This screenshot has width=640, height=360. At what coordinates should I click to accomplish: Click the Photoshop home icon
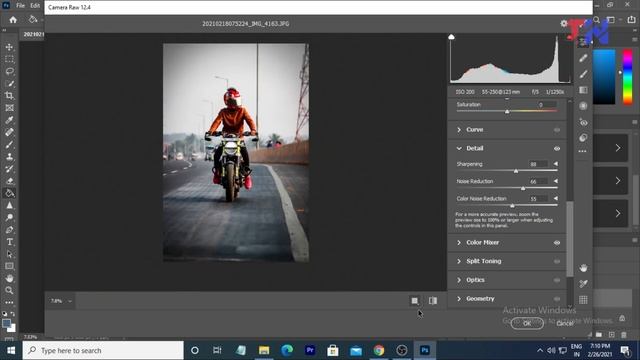[x=13, y=20]
